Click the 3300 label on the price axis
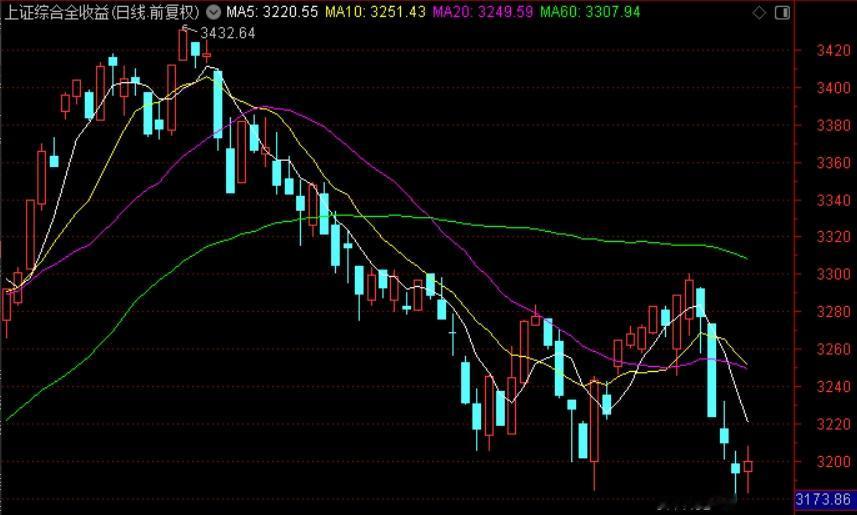Viewport: 857px width, 515px height. click(833, 274)
